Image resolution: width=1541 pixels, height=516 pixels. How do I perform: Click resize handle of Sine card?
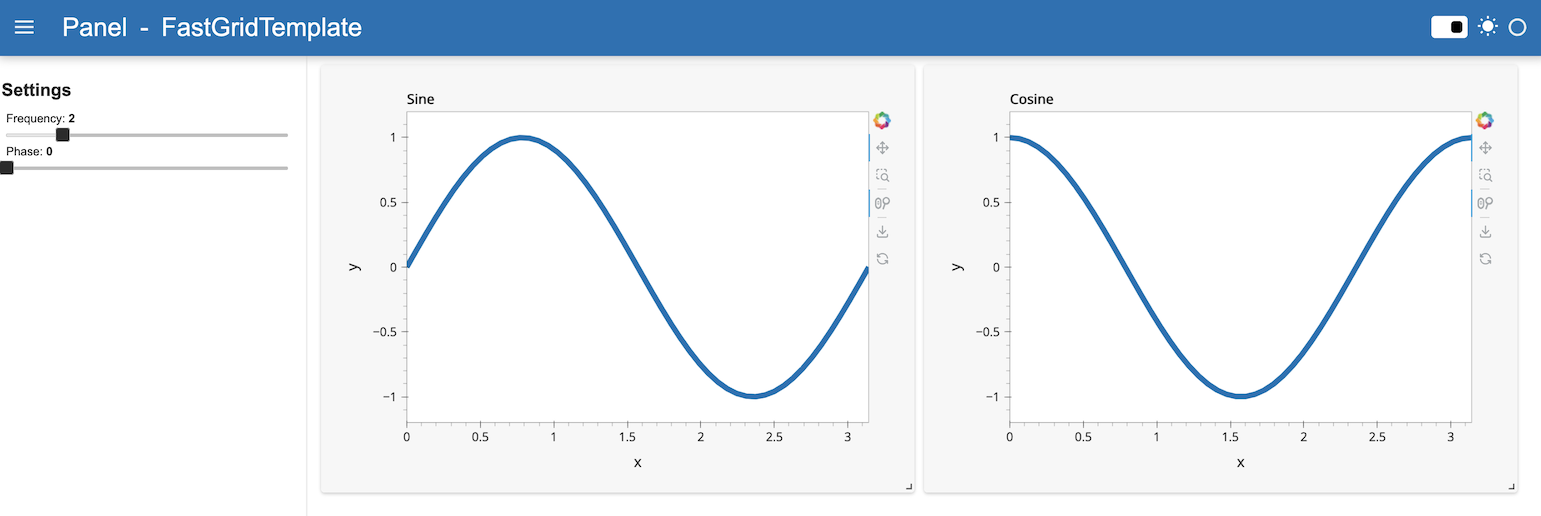[x=909, y=486]
